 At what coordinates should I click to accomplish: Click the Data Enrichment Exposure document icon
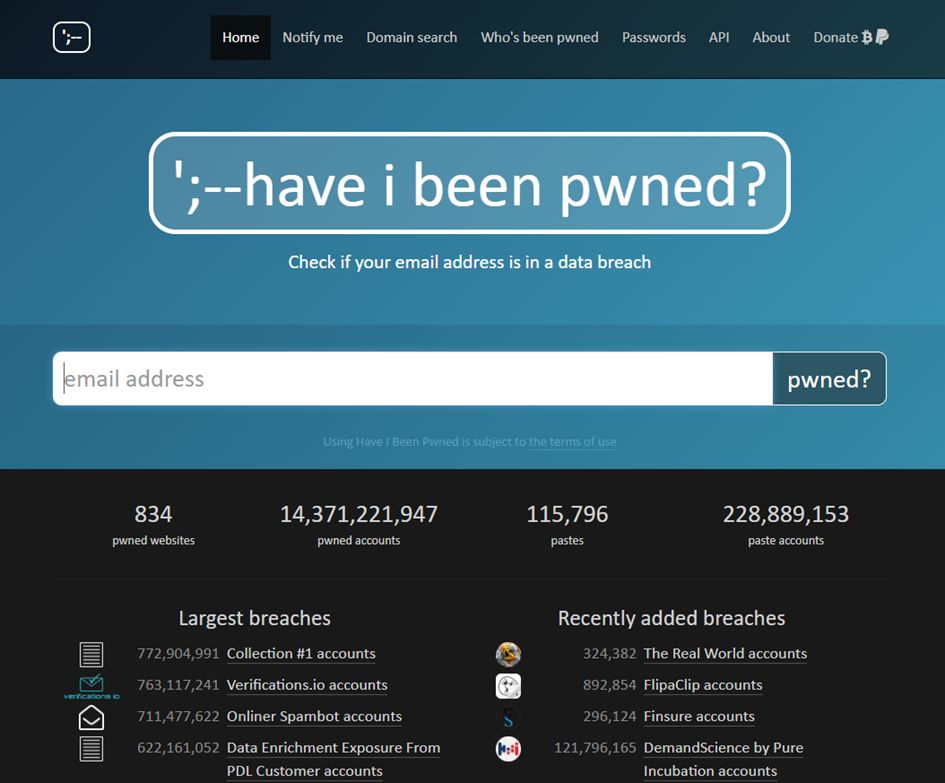click(92, 749)
